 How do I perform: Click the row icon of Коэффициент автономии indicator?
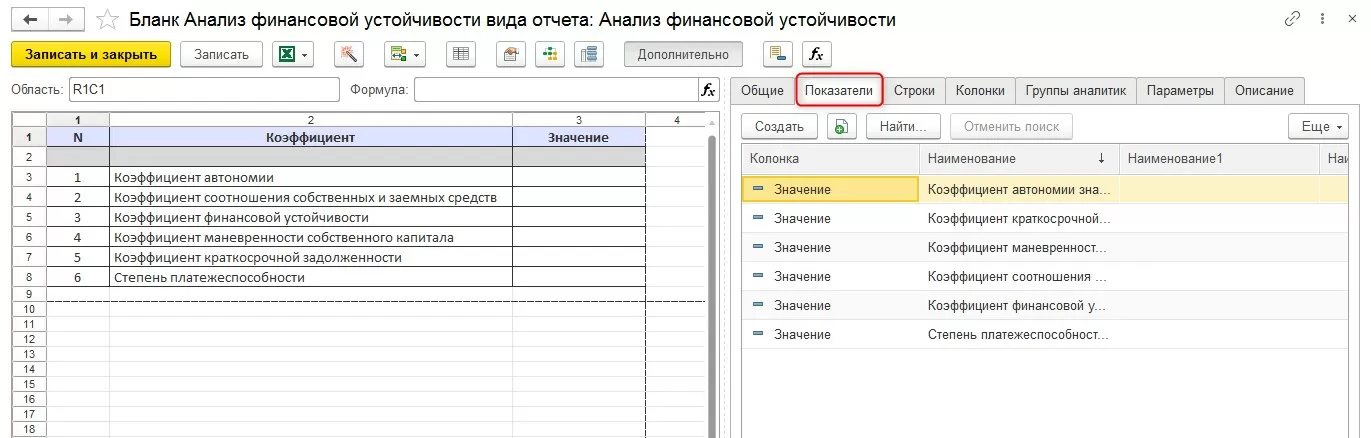(757, 189)
